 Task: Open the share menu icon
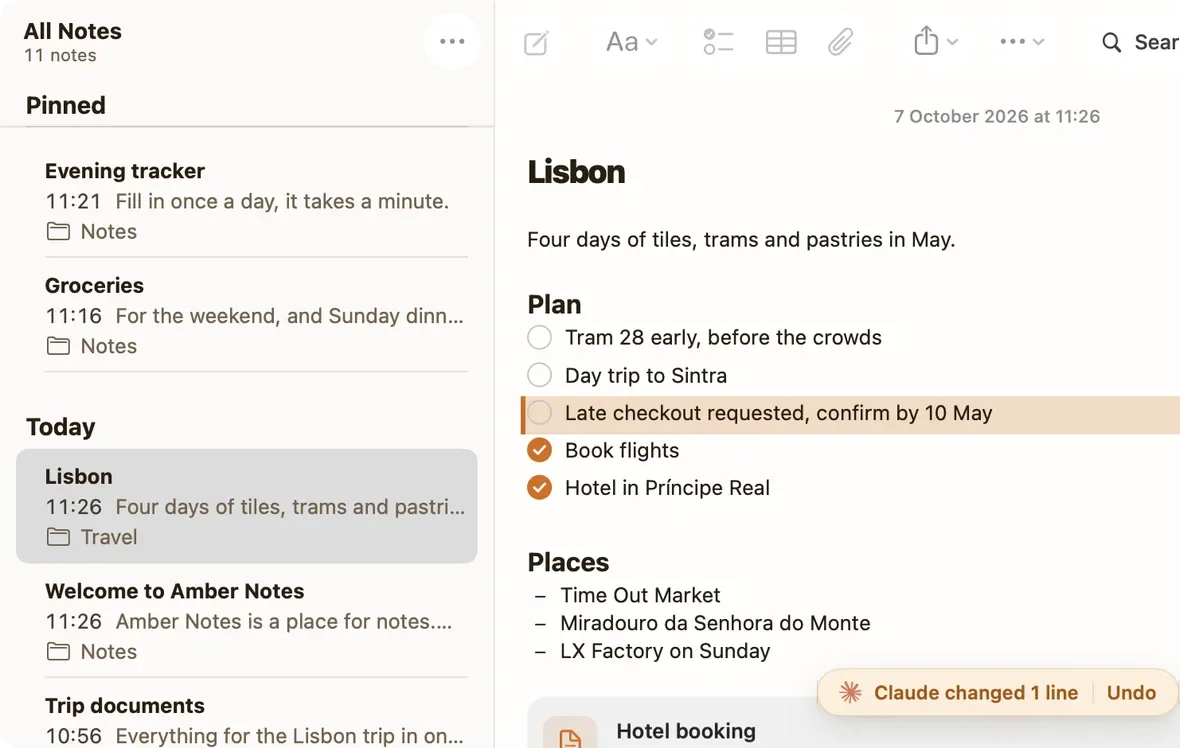tap(926, 41)
